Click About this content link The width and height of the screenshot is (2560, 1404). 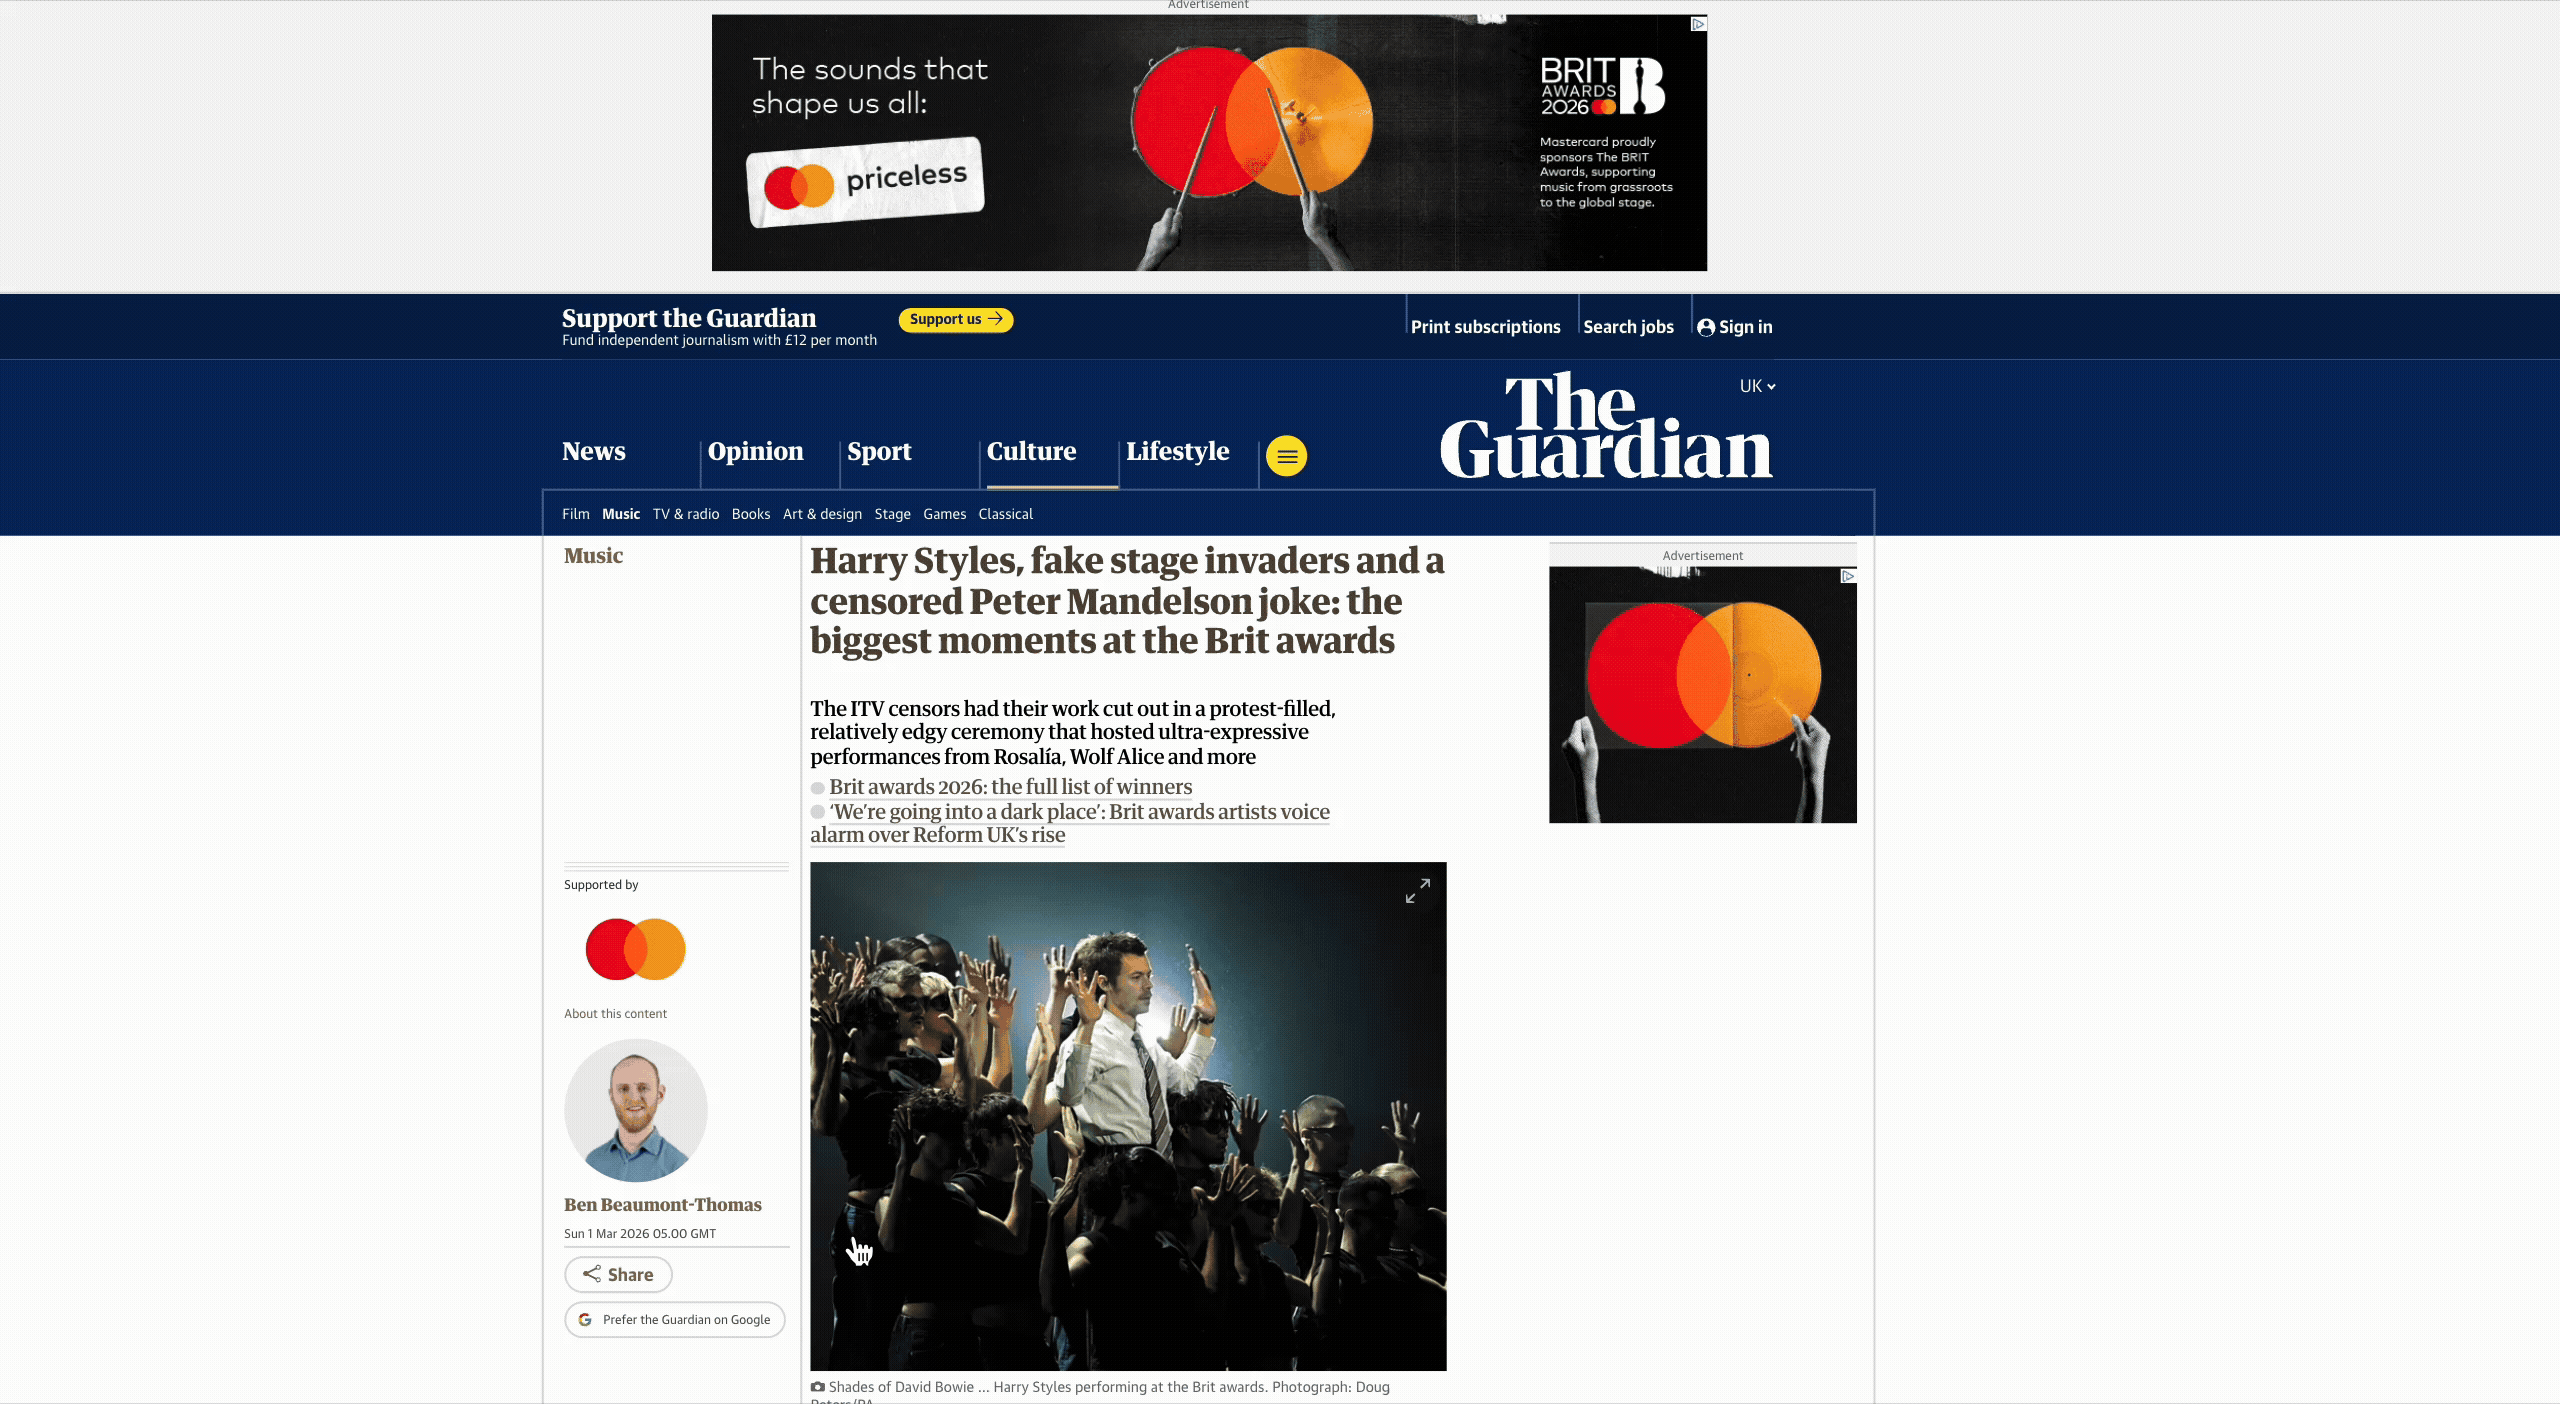[x=615, y=1013]
